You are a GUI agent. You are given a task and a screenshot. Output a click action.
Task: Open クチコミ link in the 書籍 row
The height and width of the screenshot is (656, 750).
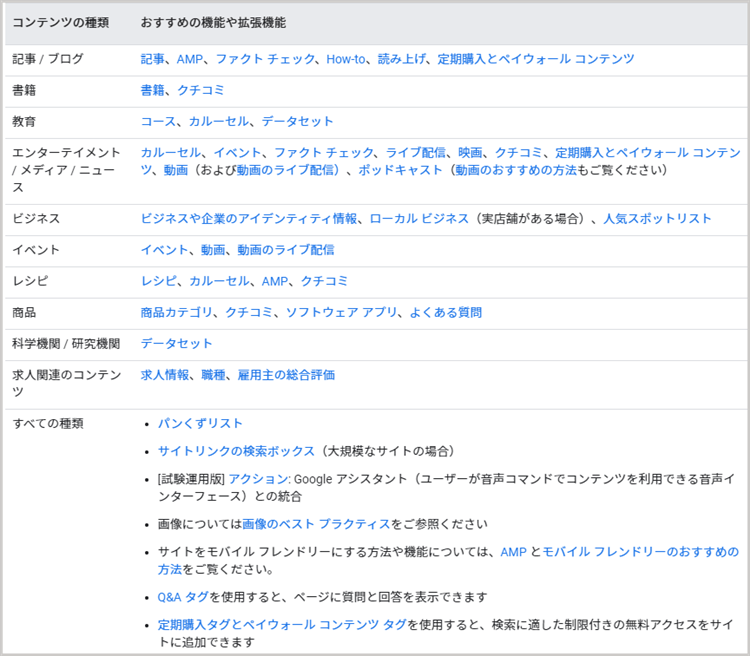pos(200,90)
